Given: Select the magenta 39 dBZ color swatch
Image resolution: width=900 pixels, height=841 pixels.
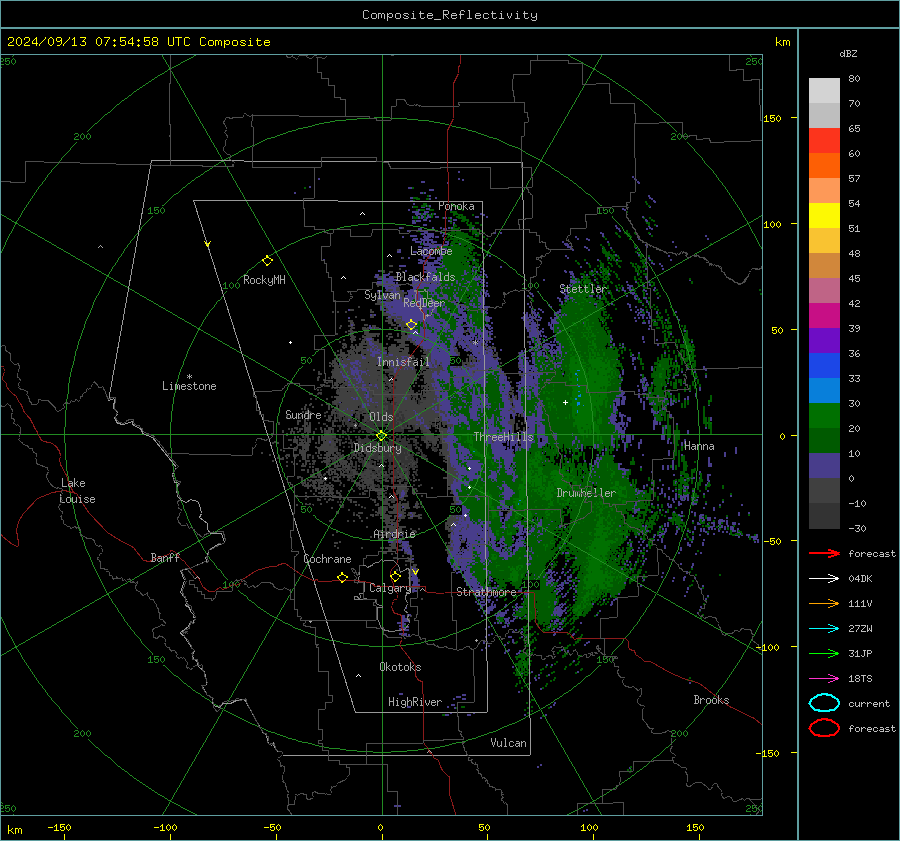Looking at the screenshot, I should (x=824, y=315).
